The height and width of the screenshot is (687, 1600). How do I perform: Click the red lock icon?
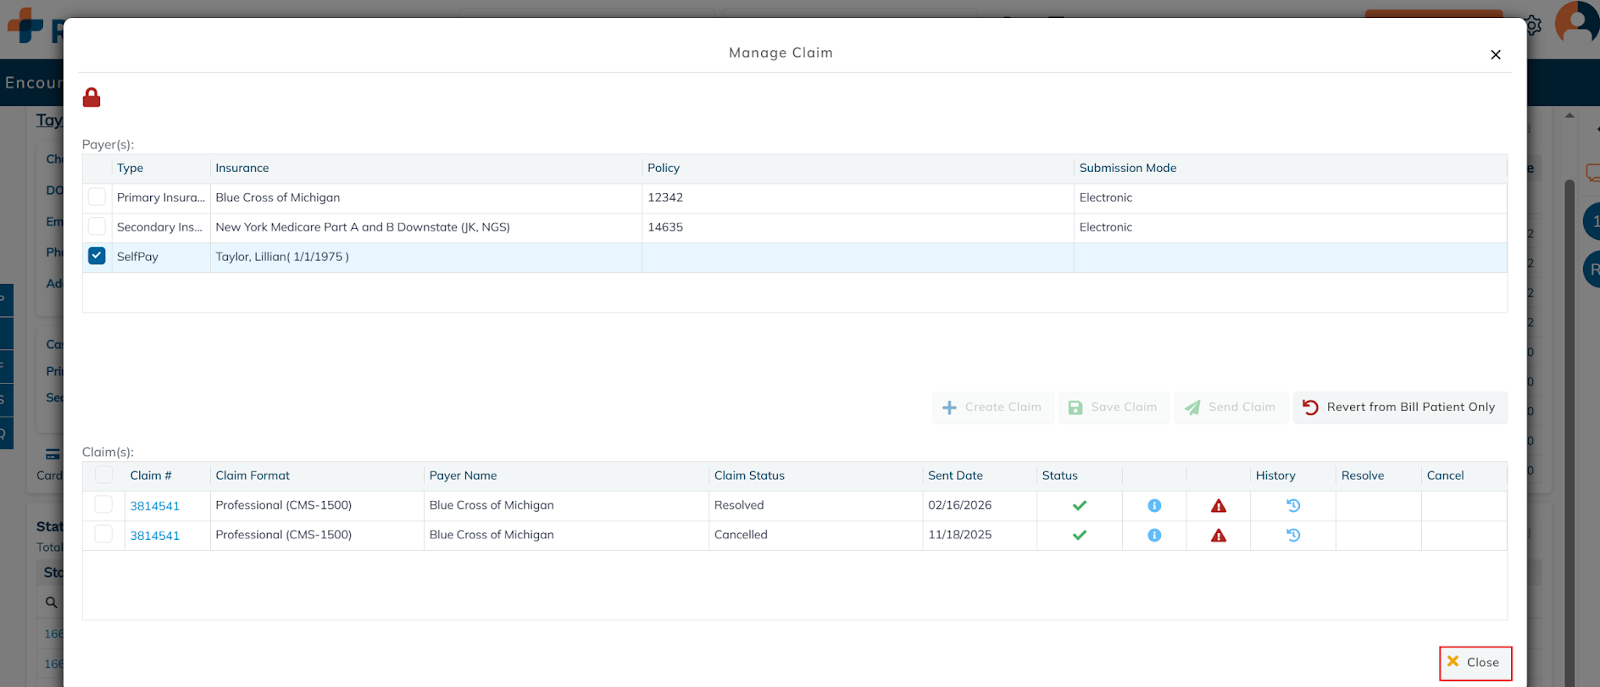pyautogui.click(x=91, y=97)
